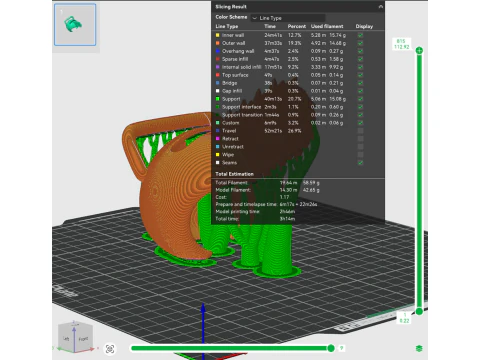Click the Support transition label
This screenshot has height=360, width=480.
(242, 115)
